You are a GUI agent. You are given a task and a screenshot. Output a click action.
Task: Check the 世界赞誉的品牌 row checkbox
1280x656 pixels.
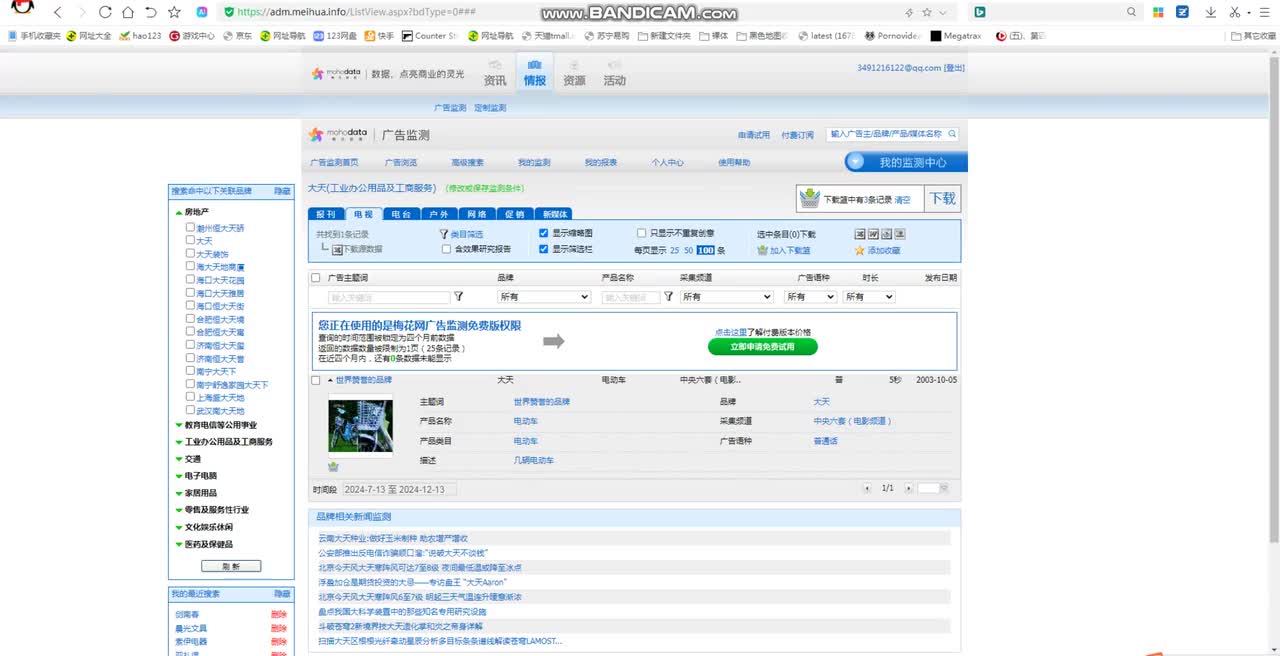click(316, 380)
